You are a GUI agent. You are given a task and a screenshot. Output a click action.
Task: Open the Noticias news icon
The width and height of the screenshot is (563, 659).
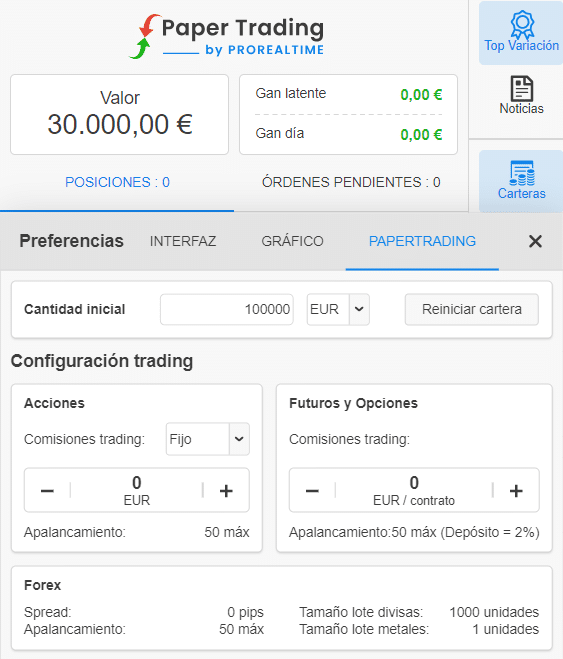coord(521,95)
